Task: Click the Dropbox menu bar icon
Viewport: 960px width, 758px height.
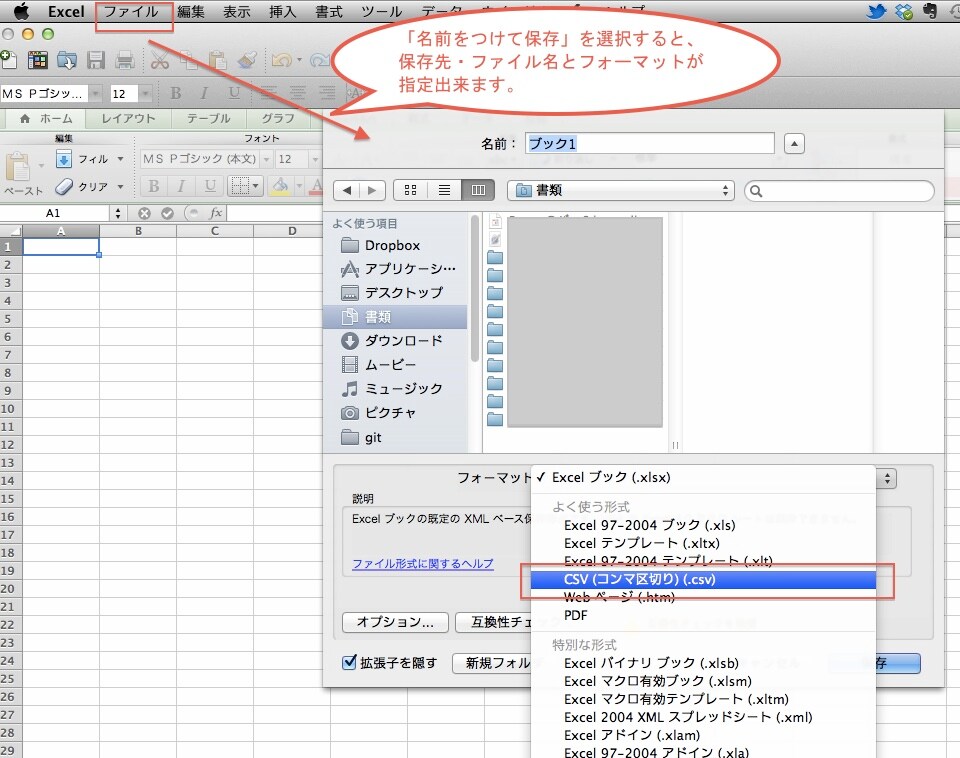Action: 904,11
